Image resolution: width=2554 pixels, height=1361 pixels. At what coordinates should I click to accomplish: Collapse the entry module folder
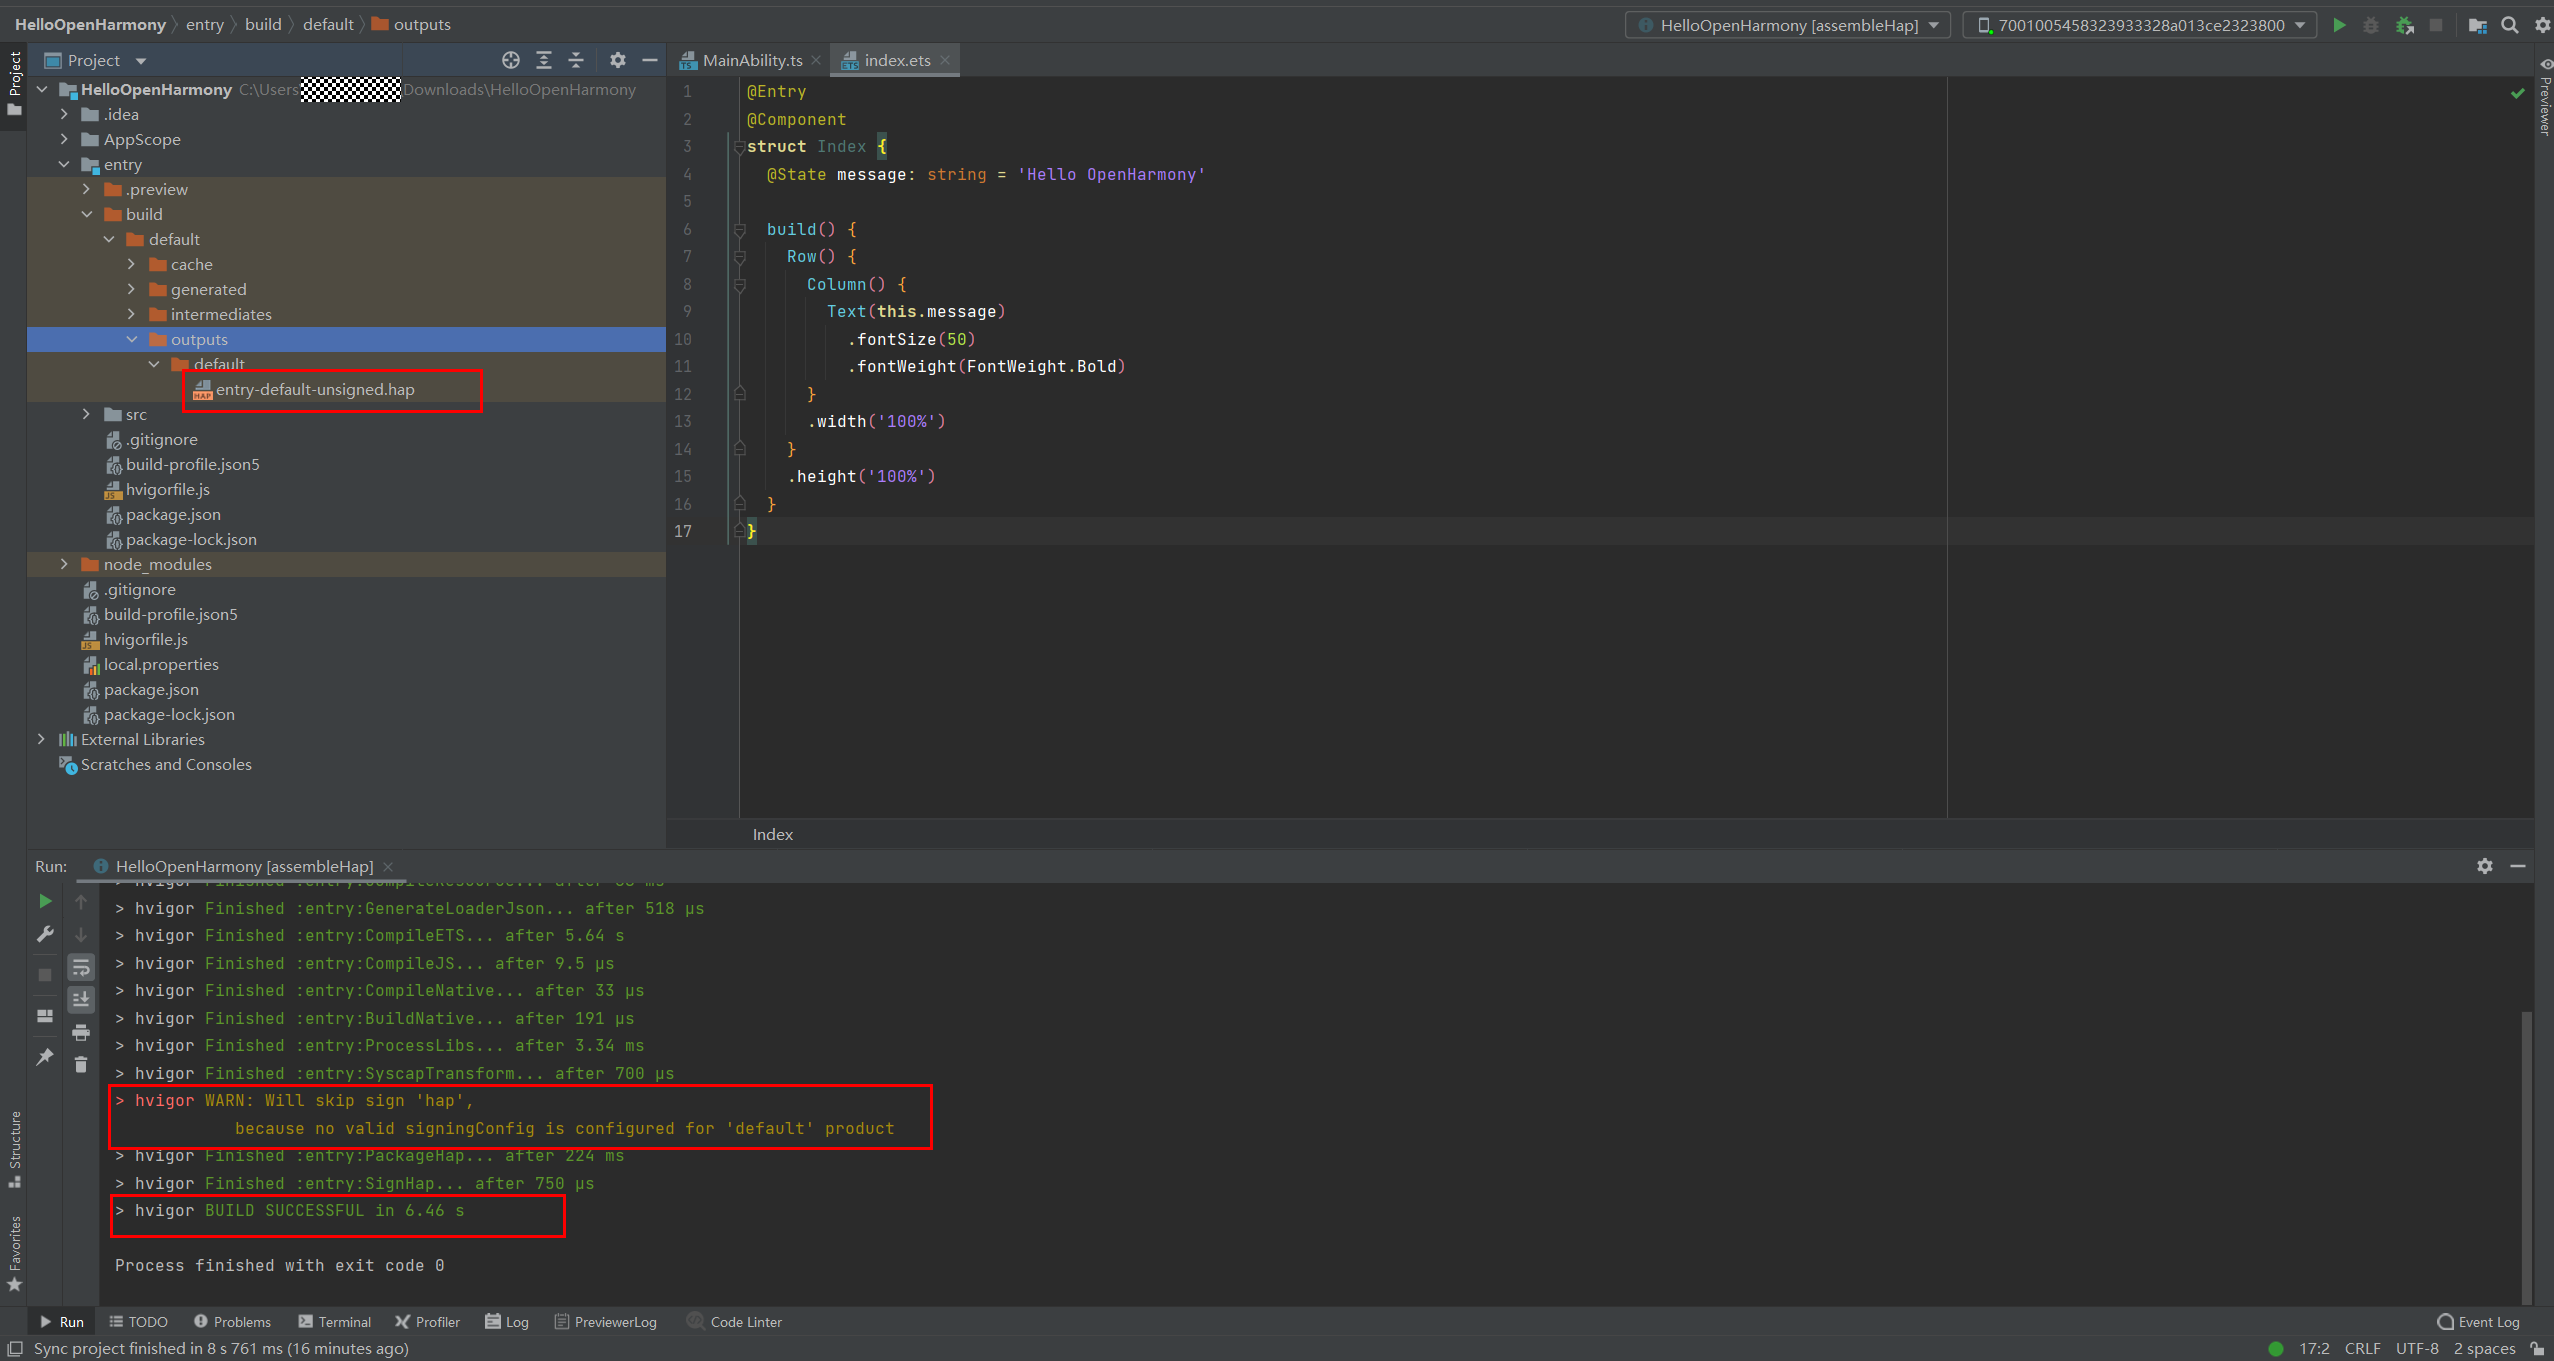coord(64,164)
